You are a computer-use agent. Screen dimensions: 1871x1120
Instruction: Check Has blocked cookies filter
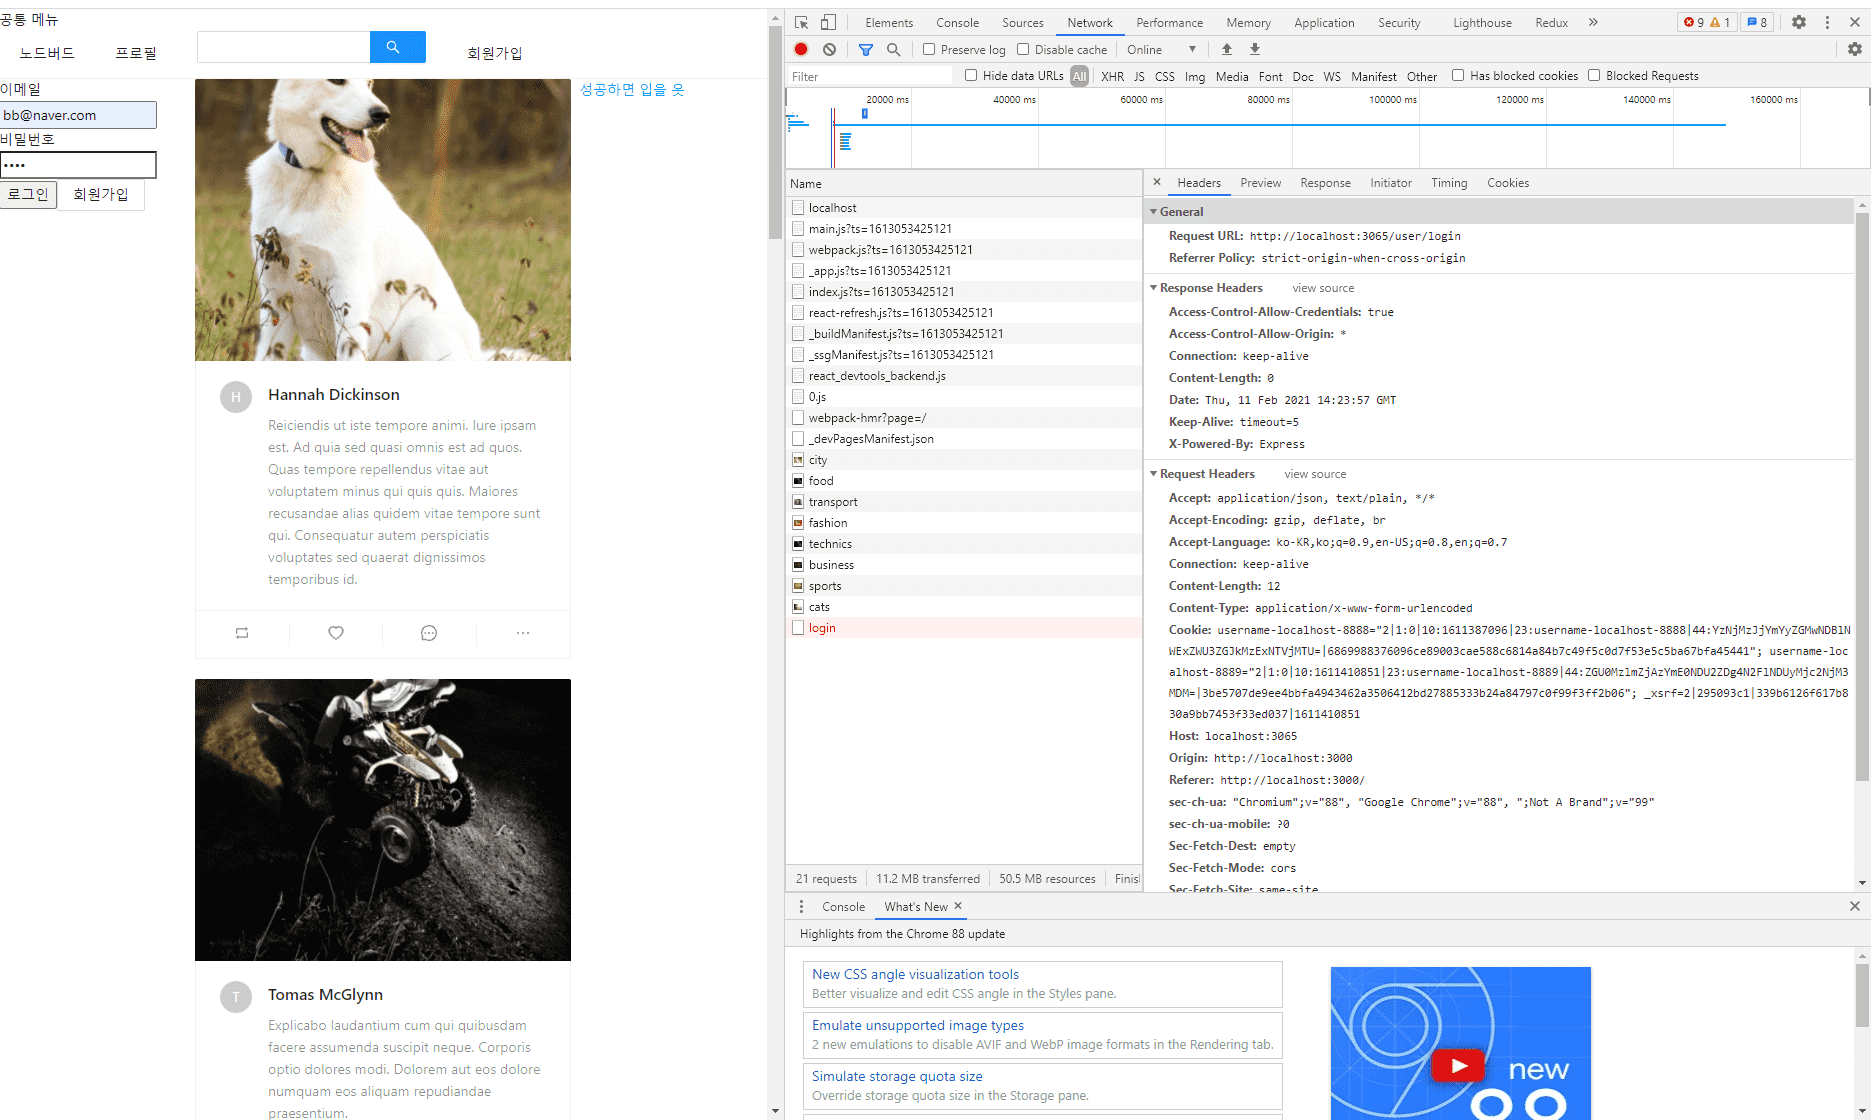click(1458, 75)
